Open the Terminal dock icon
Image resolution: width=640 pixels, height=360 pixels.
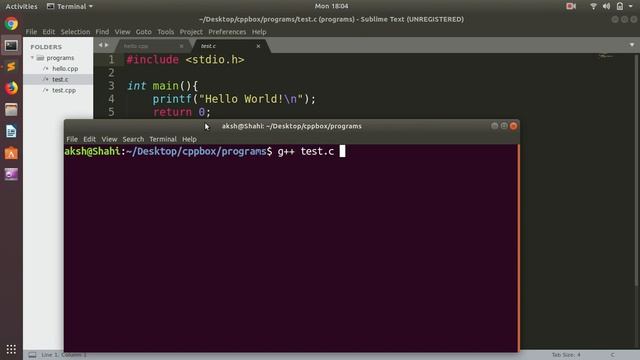(11, 45)
